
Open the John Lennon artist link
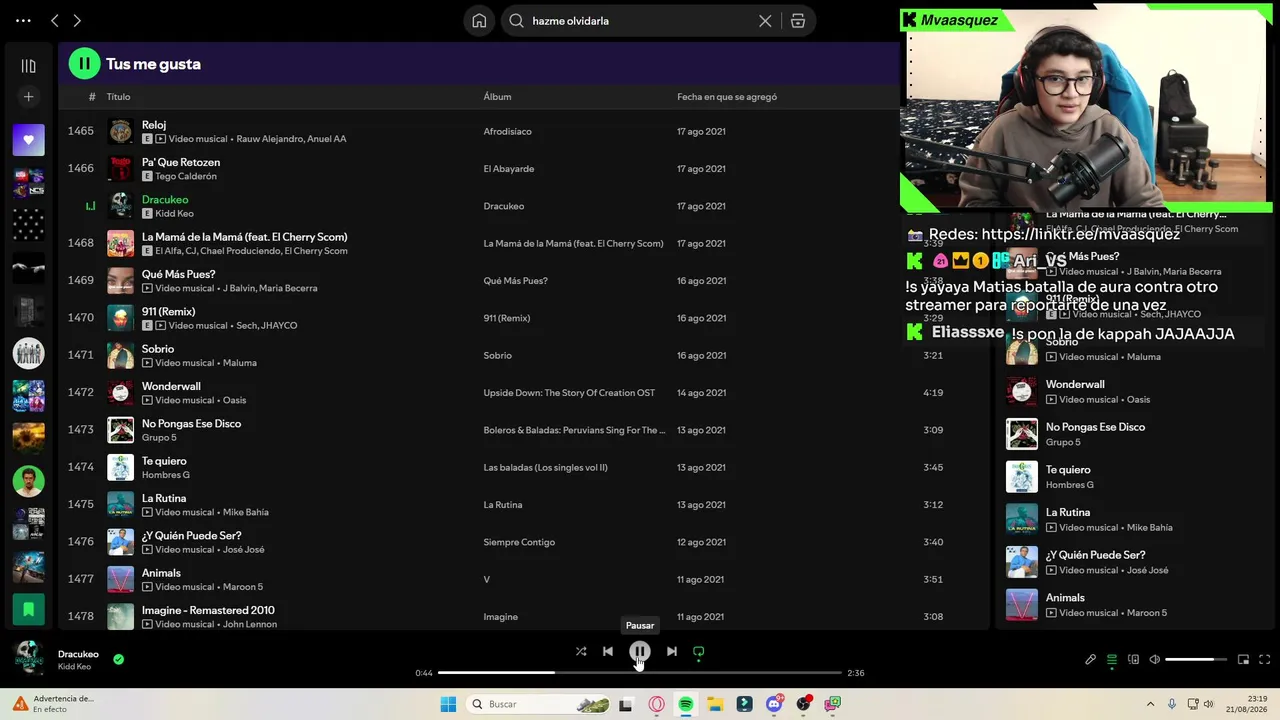249,624
